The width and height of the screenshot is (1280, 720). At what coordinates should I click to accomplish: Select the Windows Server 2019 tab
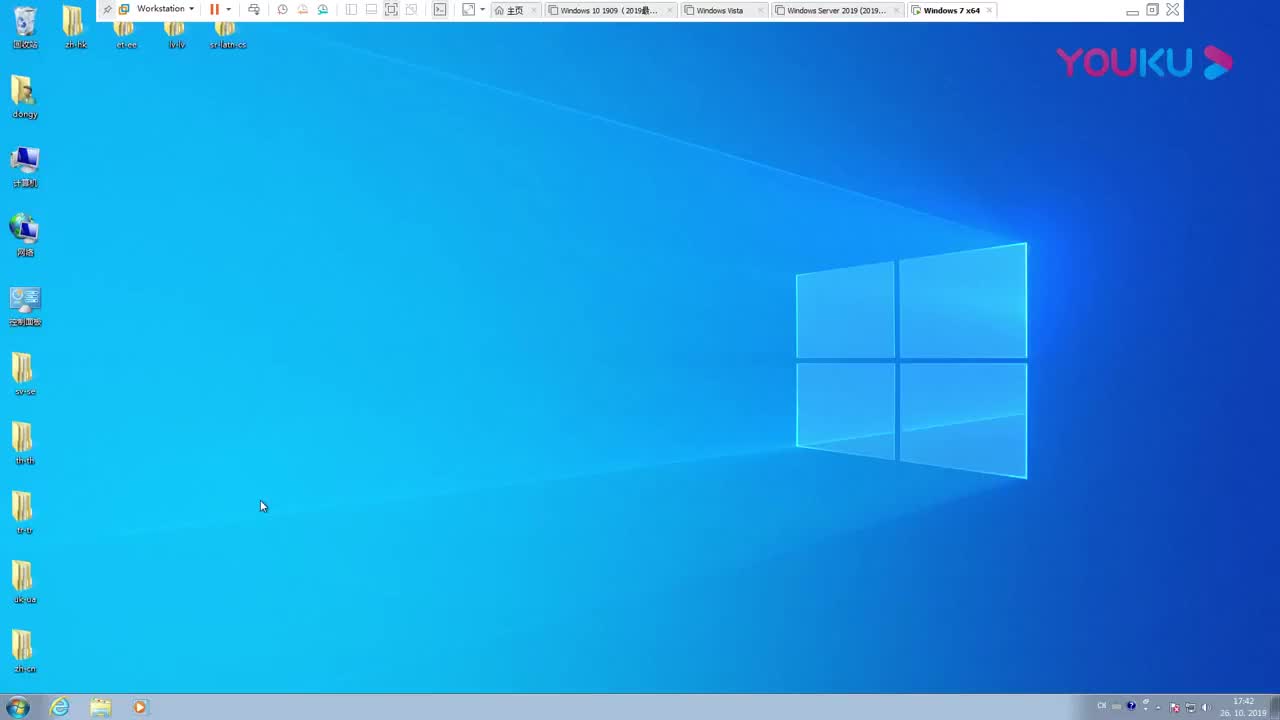836,10
